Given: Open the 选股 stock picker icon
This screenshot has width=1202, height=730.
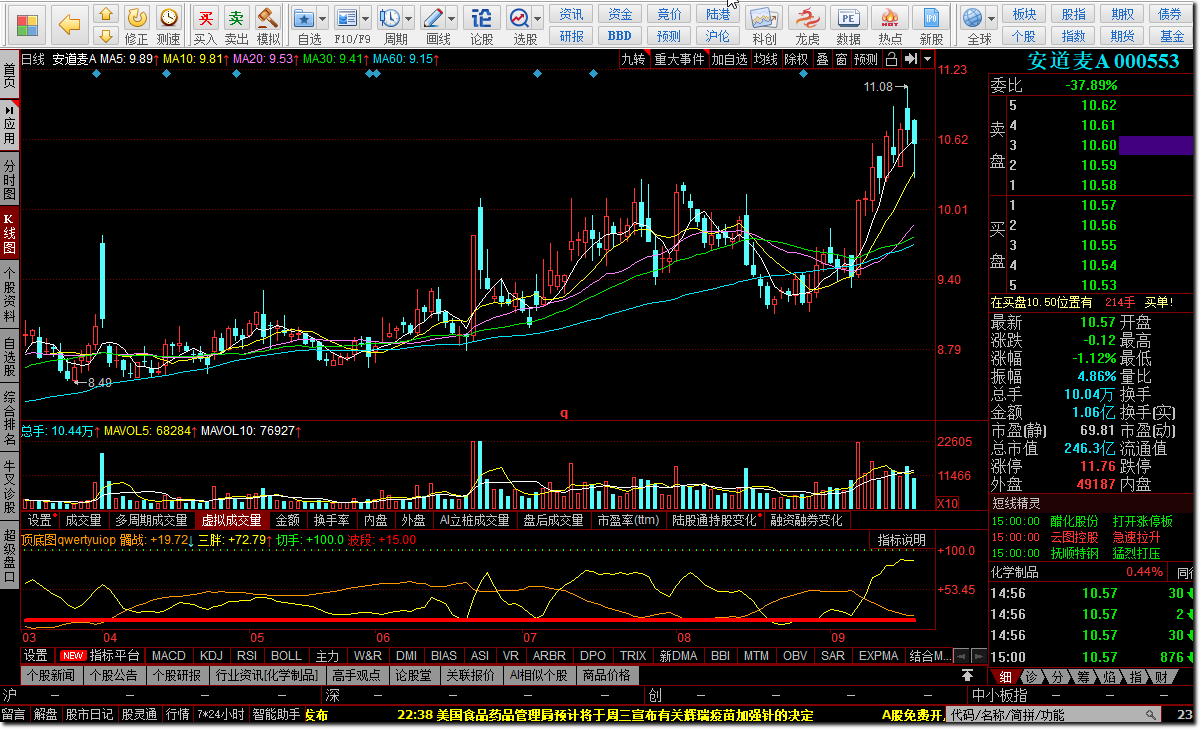Looking at the screenshot, I should point(518,17).
